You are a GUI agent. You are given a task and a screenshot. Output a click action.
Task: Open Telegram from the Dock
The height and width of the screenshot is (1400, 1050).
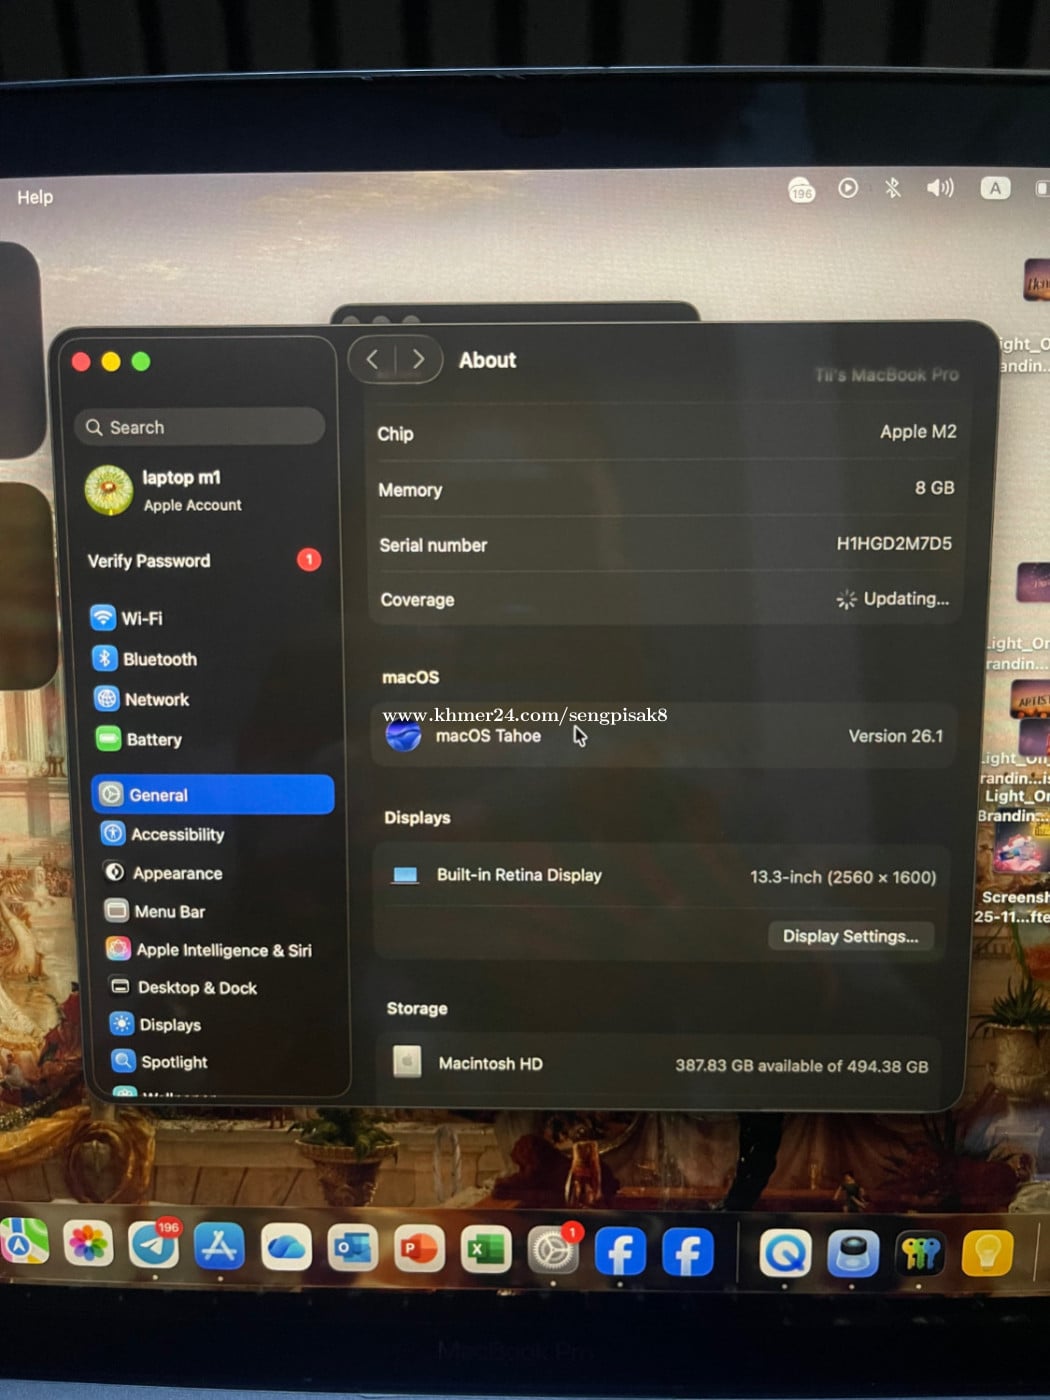point(154,1247)
